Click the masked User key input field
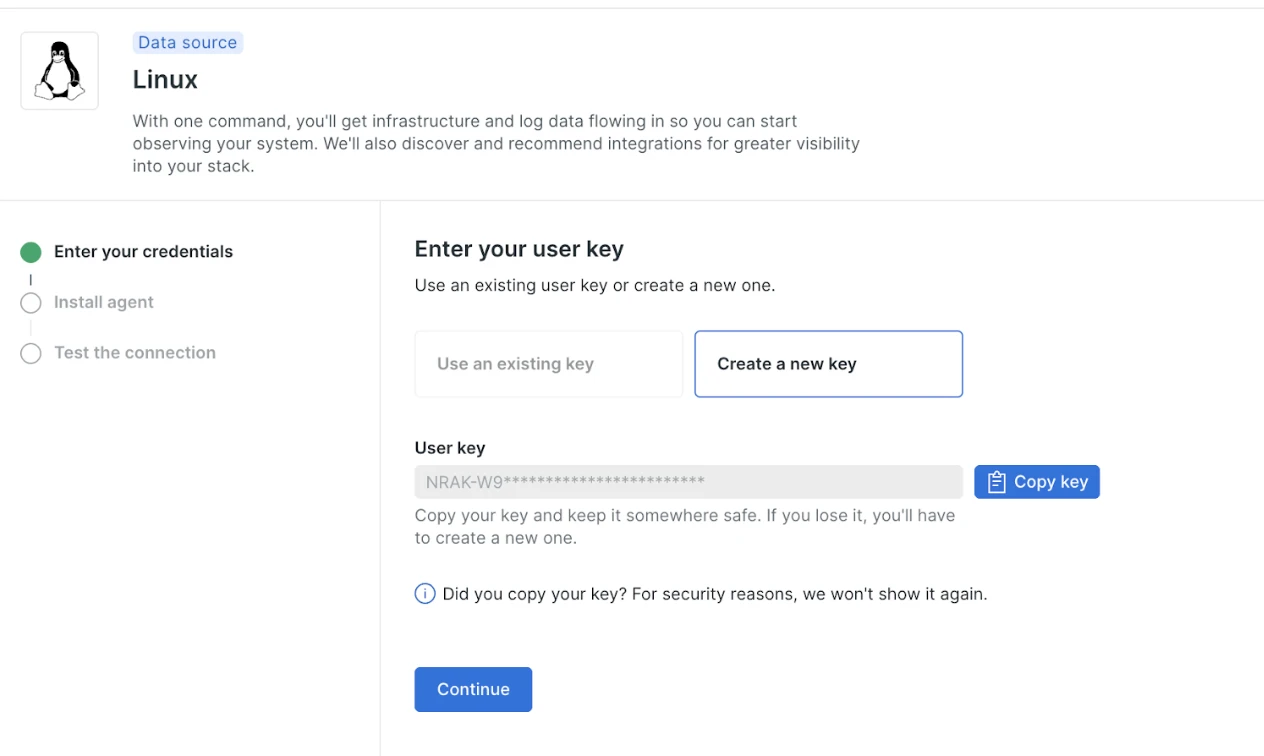Image resolution: width=1264 pixels, height=756 pixels. [689, 482]
